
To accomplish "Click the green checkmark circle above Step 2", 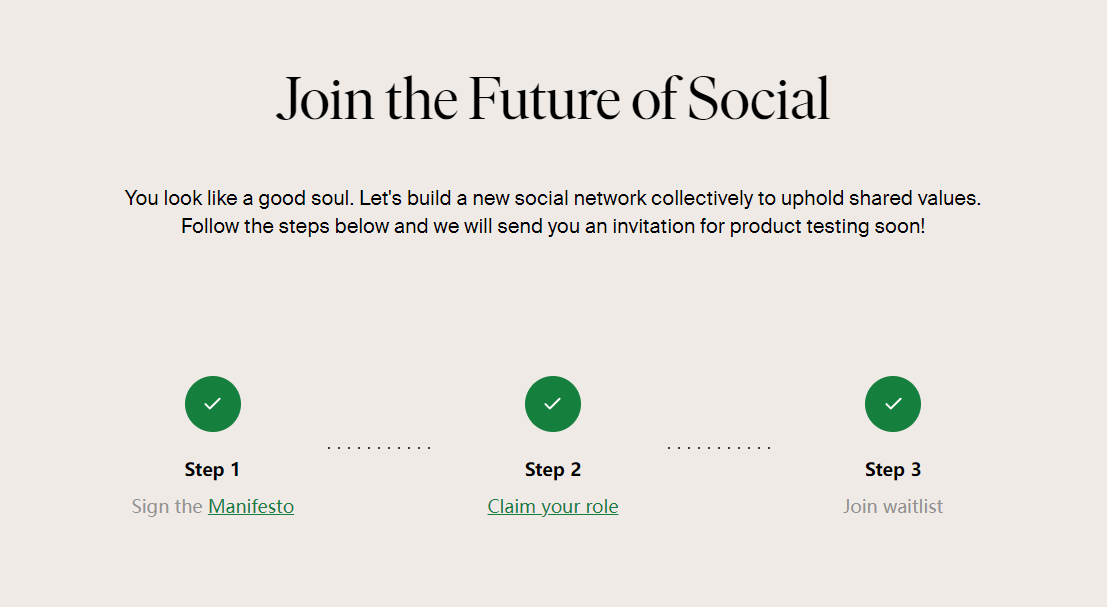I will click(553, 404).
